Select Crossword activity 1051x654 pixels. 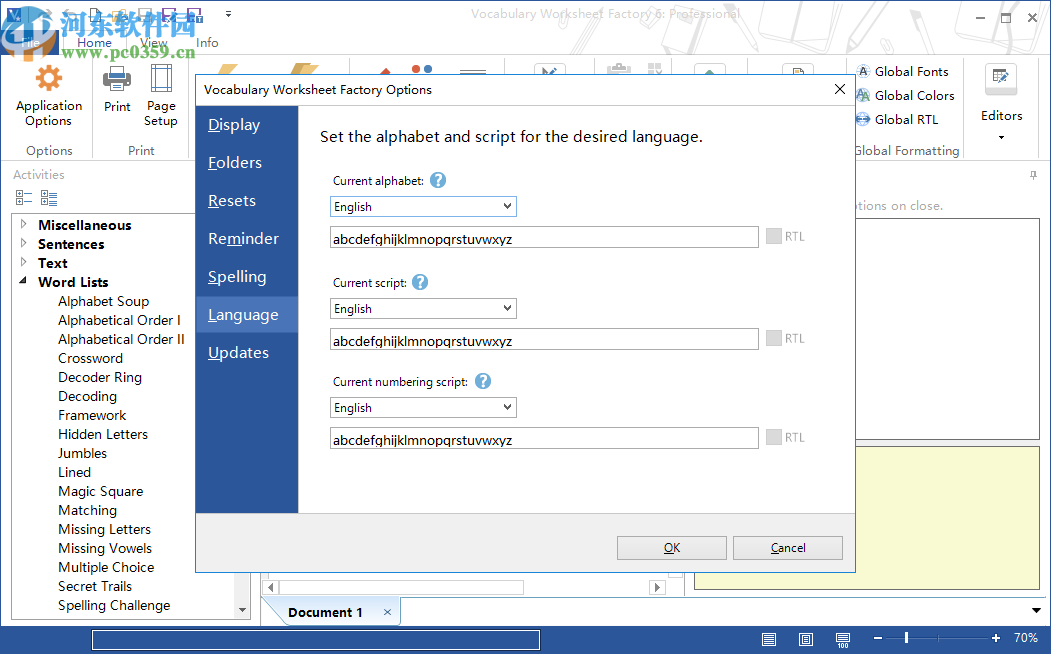click(90, 358)
